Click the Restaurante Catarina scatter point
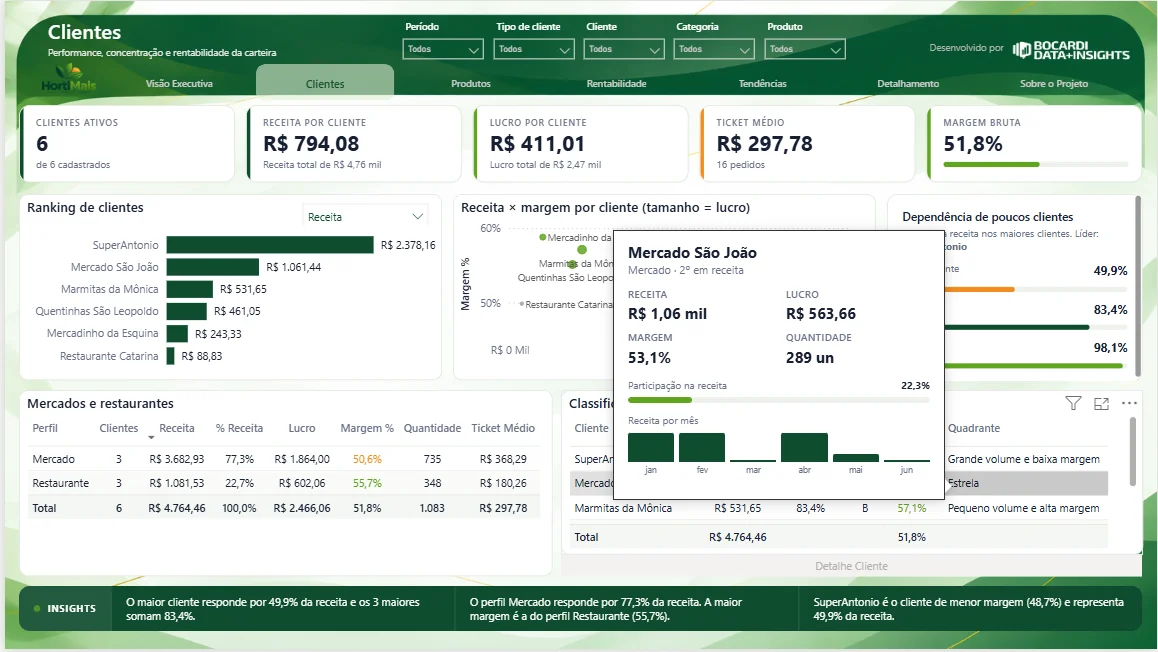Image resolution: width=1158 pixels, height=652 pixels. tap(521, 303)
